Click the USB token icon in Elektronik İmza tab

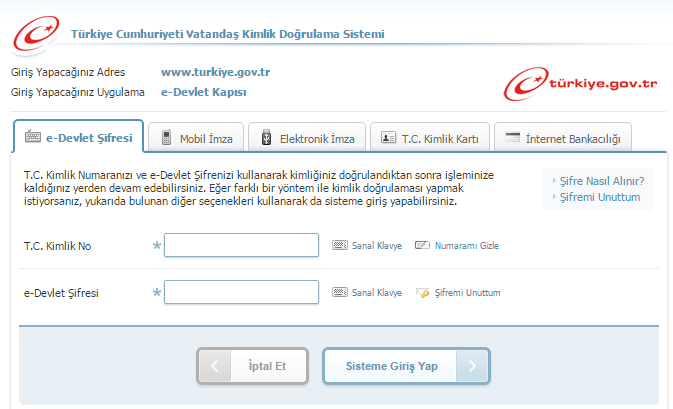pyautogui.click(x=266, y=138)
